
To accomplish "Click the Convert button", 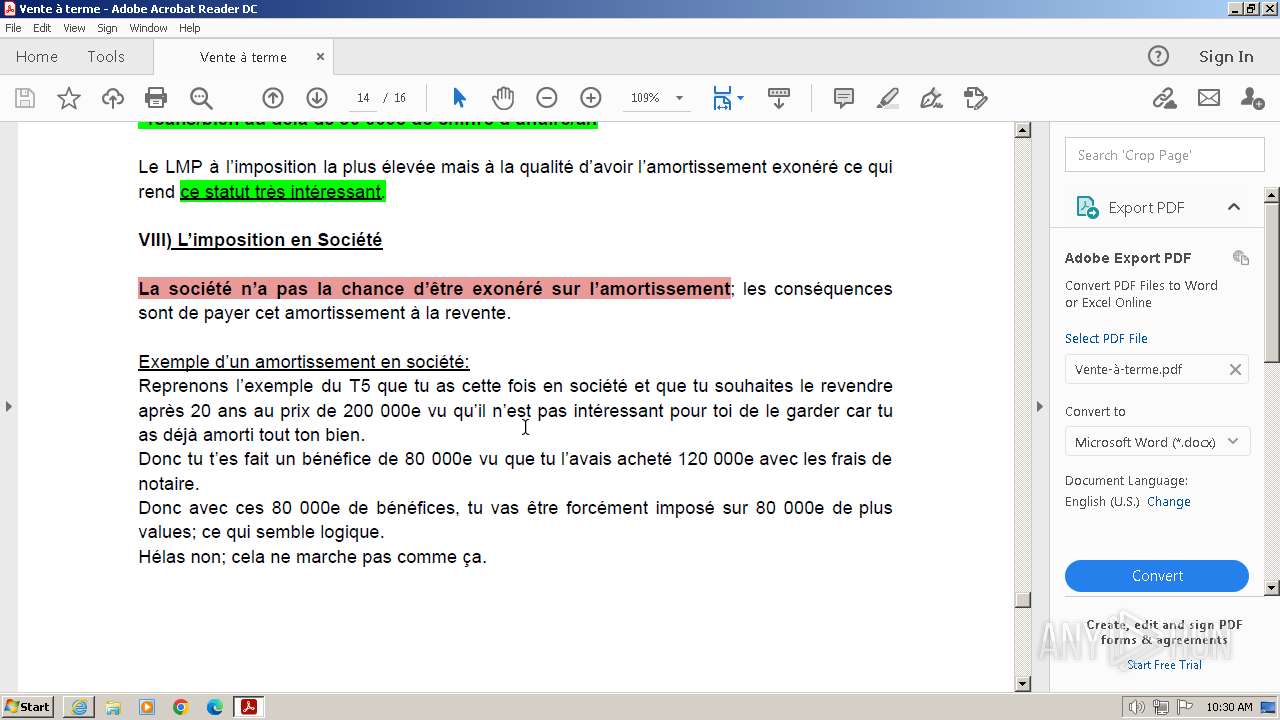I will [1157, 576].
